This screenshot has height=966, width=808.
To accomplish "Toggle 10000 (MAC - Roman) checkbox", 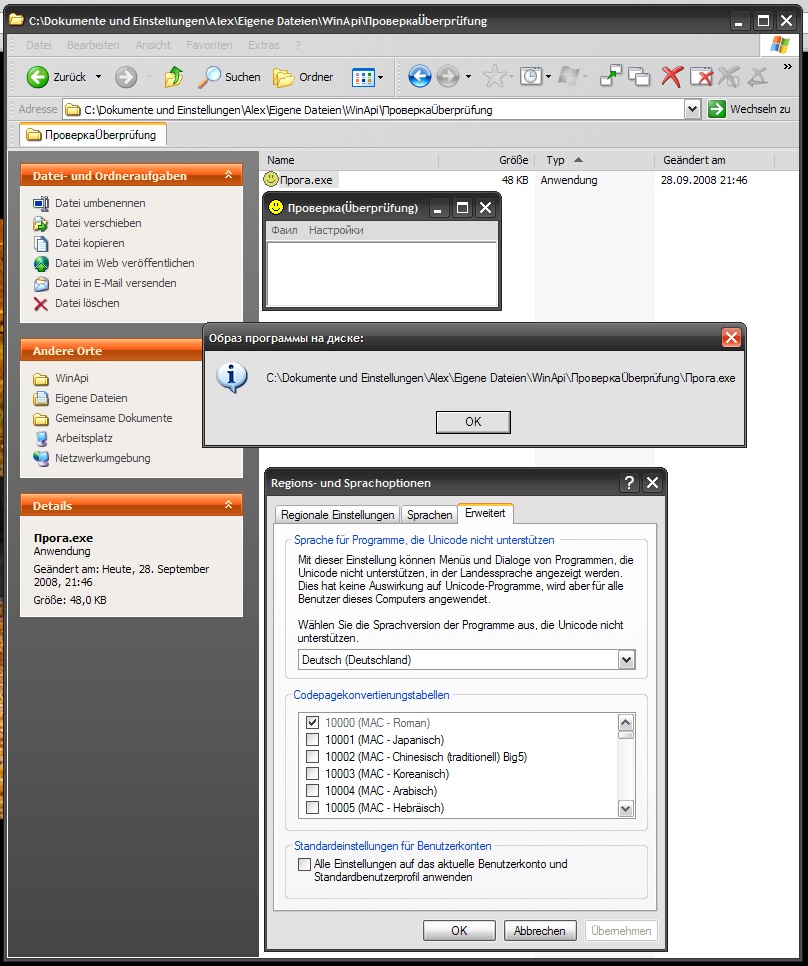I will 312,723.
